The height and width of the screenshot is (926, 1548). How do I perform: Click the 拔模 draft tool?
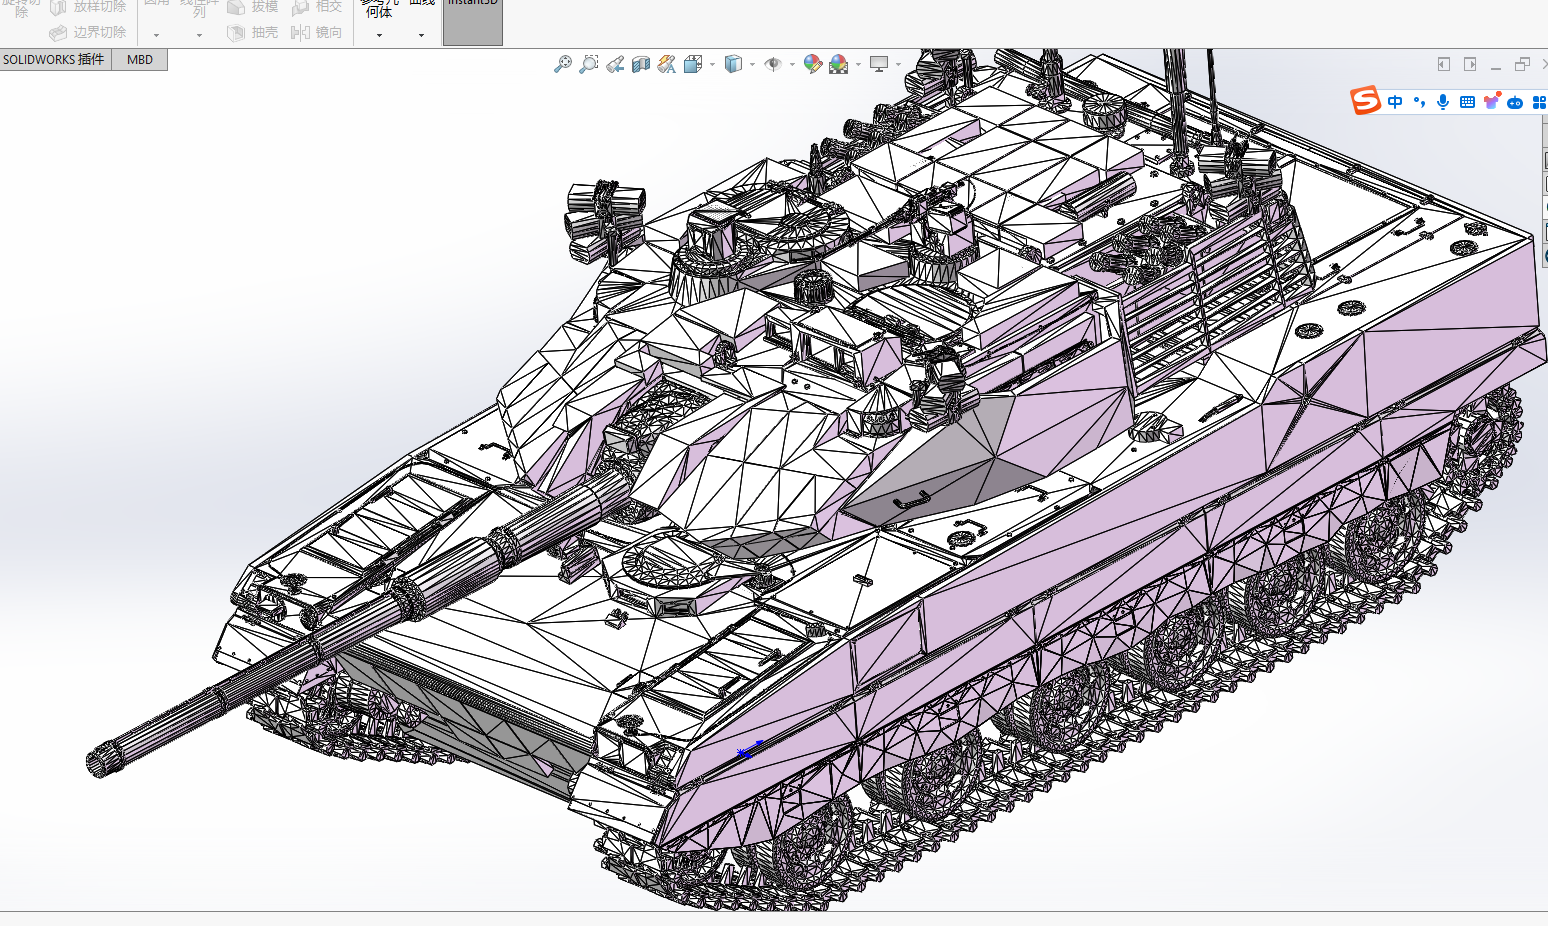(253, 7)
